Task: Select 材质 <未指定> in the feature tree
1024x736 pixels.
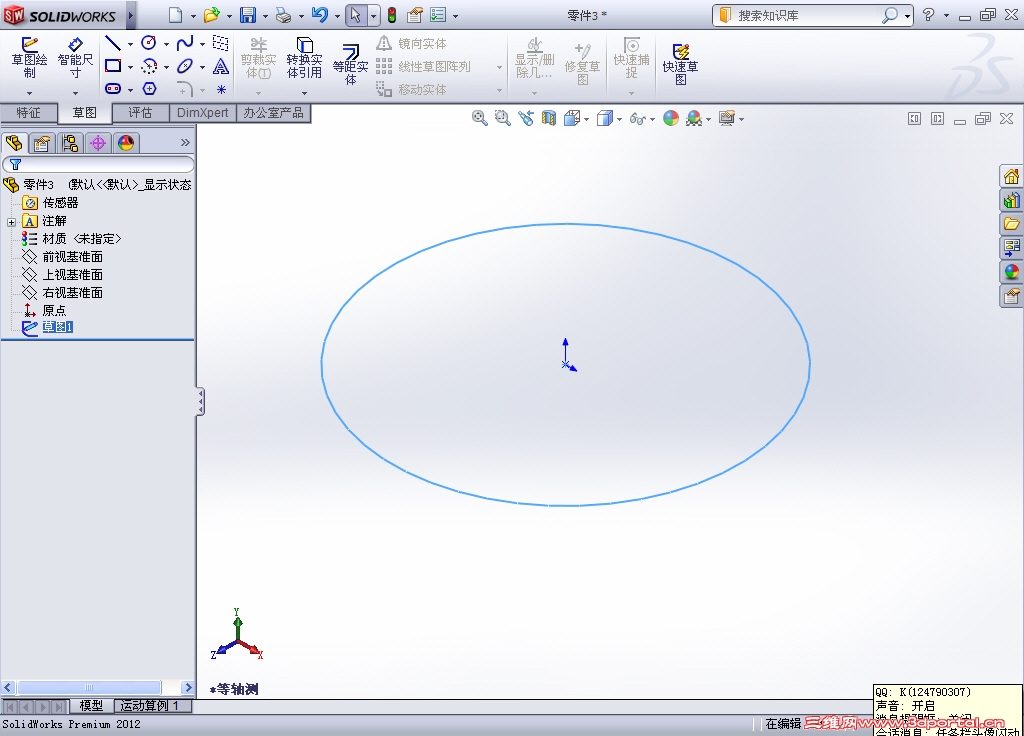Action: click(82, 239)
